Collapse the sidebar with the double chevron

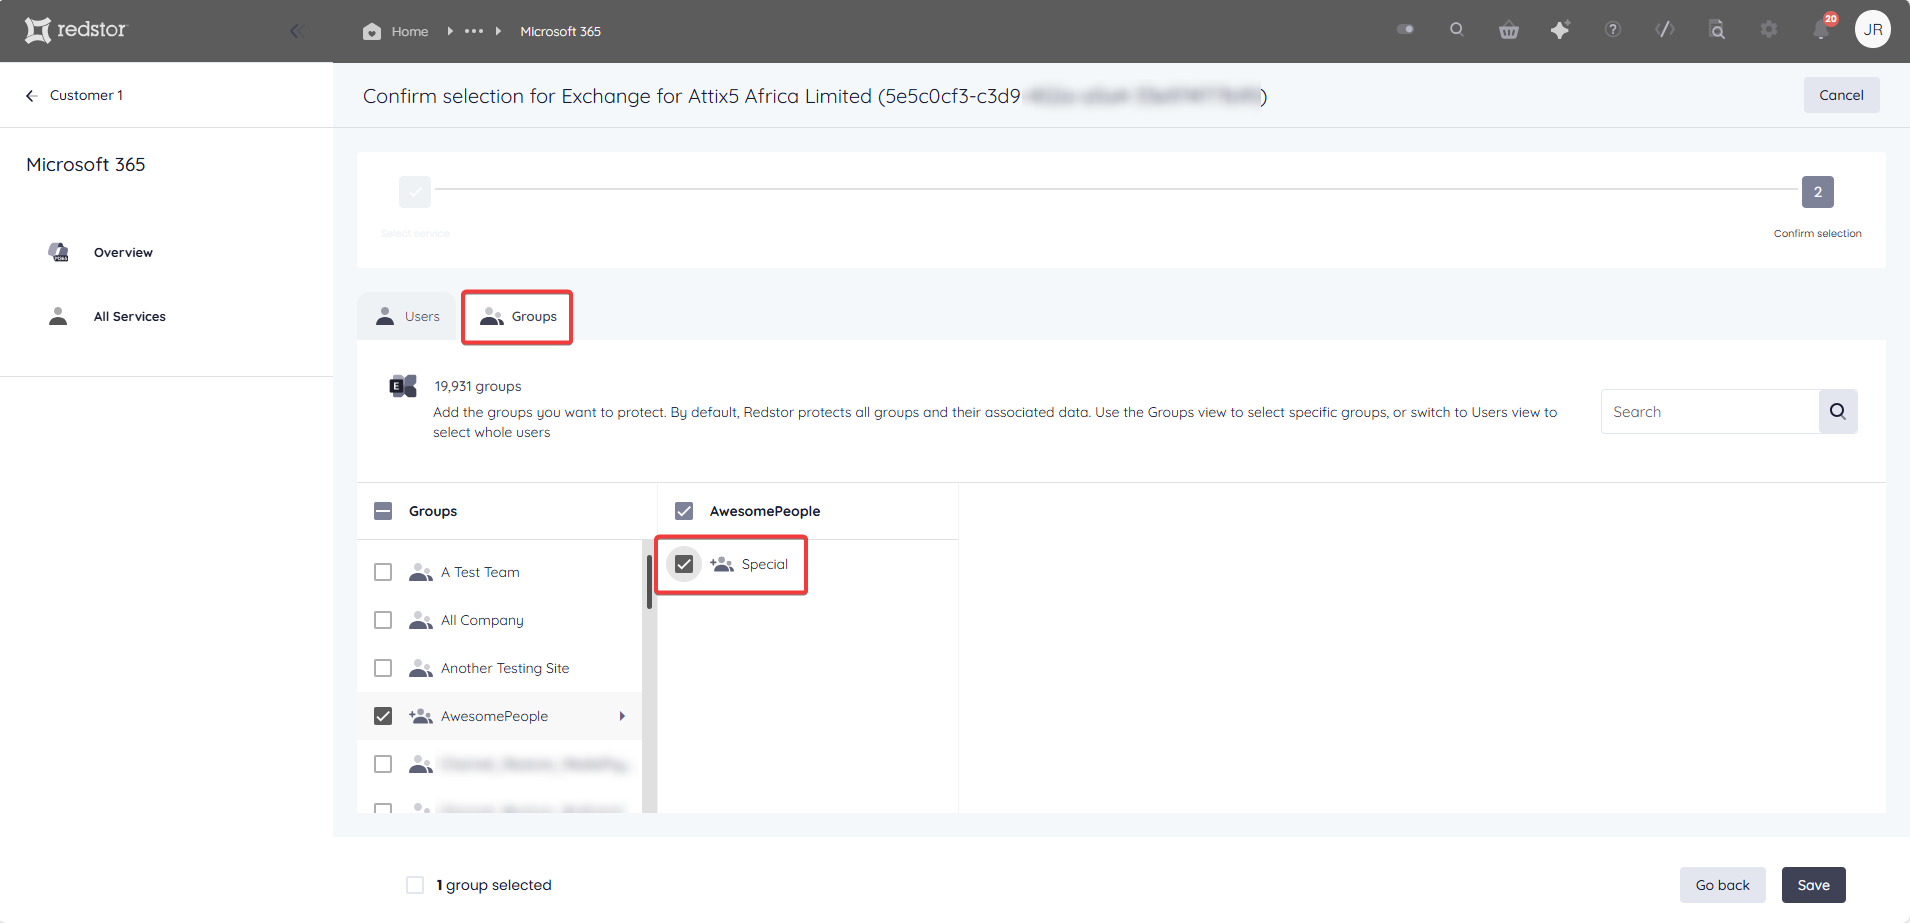pyautogui.click(x=296, y=31)
